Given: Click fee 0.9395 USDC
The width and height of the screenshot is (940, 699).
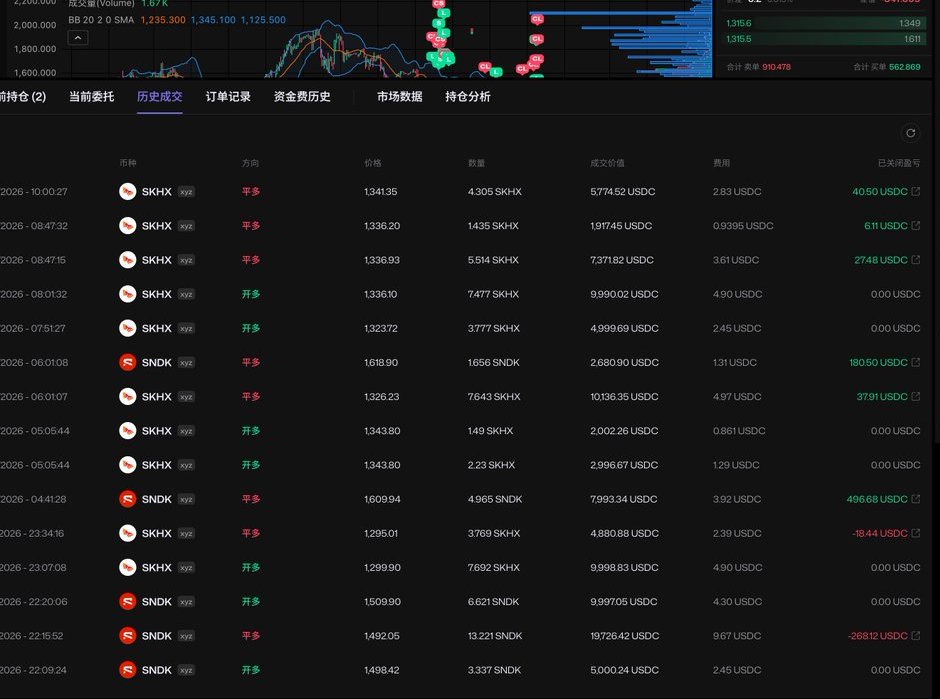Looking at the screenshot, I should pos(743,226).
